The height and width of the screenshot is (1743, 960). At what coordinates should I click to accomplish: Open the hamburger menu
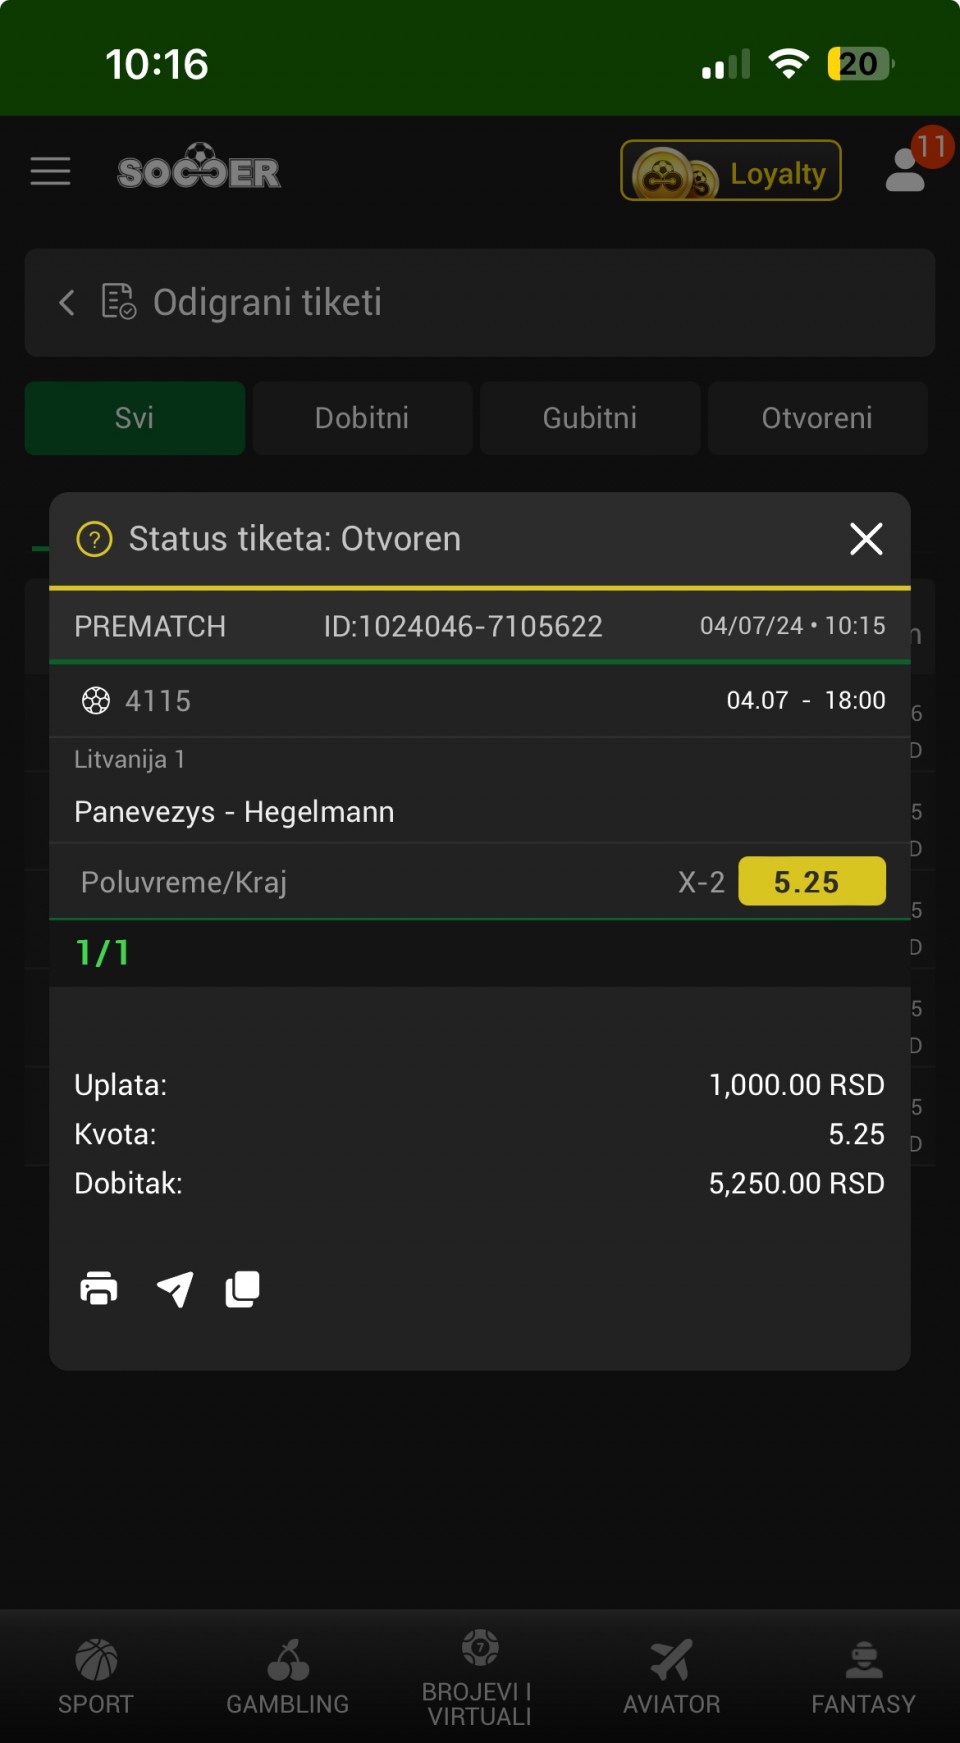[x=50, y=171]
